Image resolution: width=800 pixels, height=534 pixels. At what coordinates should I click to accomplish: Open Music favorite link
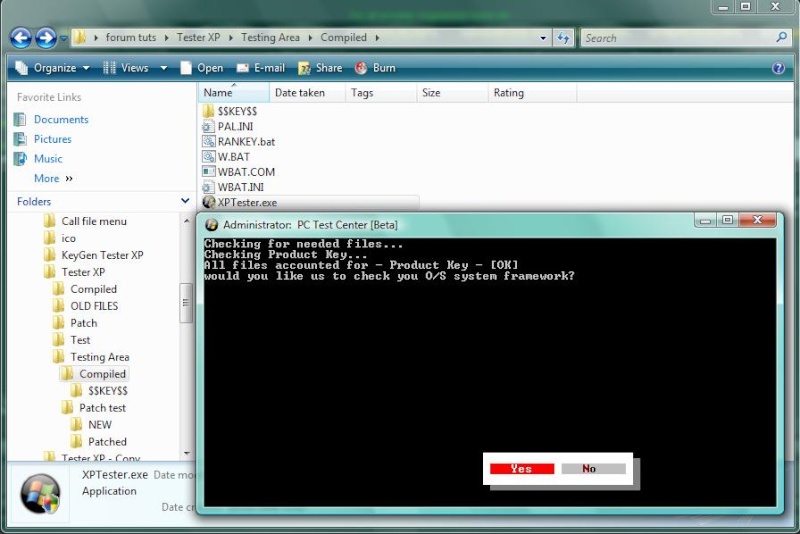[x=48, y=159]
